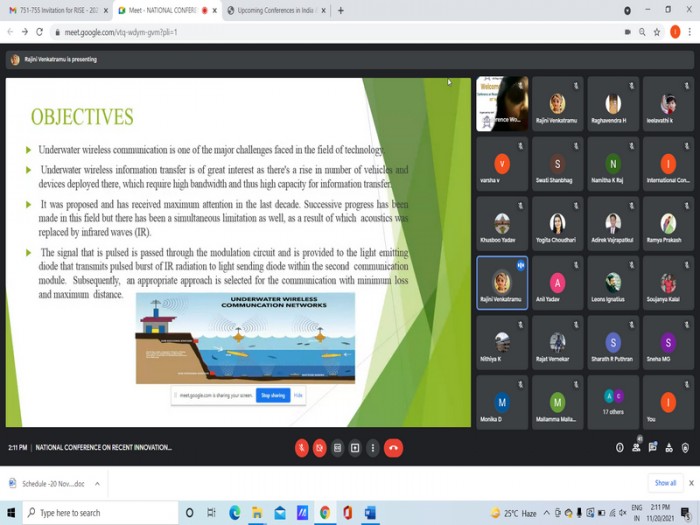Turn on the camera in Meet
The image size is (700, 525).
pyautogui.click(x=320, y=448)
